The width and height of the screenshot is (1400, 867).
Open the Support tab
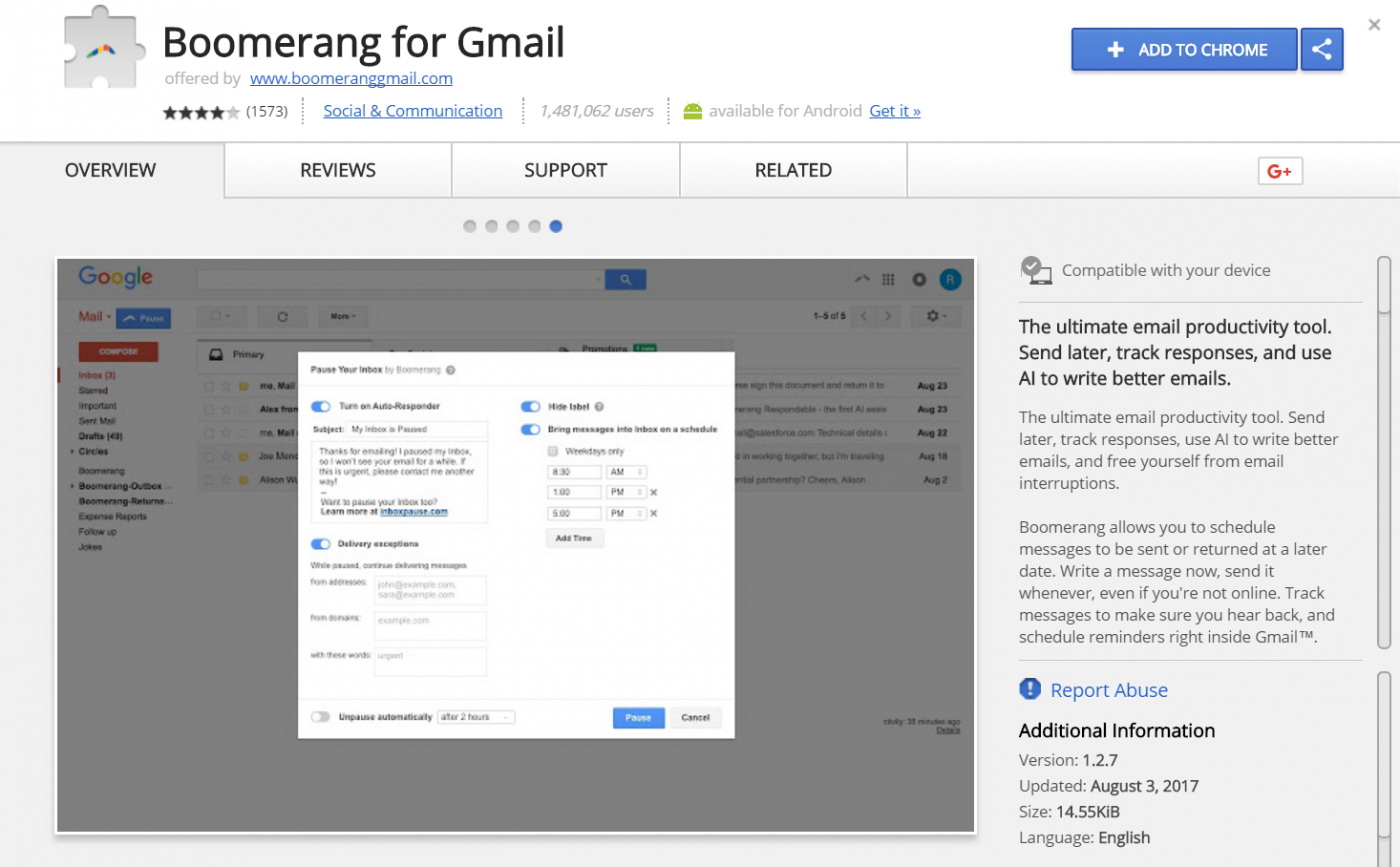pyautogui.click(x=566, y=170)
